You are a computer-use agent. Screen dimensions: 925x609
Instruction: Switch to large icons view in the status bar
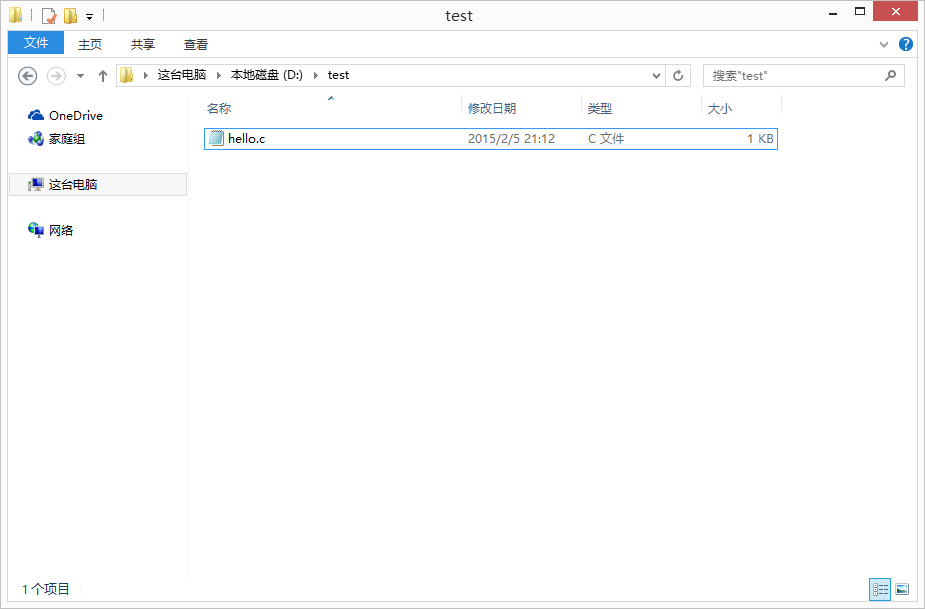(x=902, y=589)
